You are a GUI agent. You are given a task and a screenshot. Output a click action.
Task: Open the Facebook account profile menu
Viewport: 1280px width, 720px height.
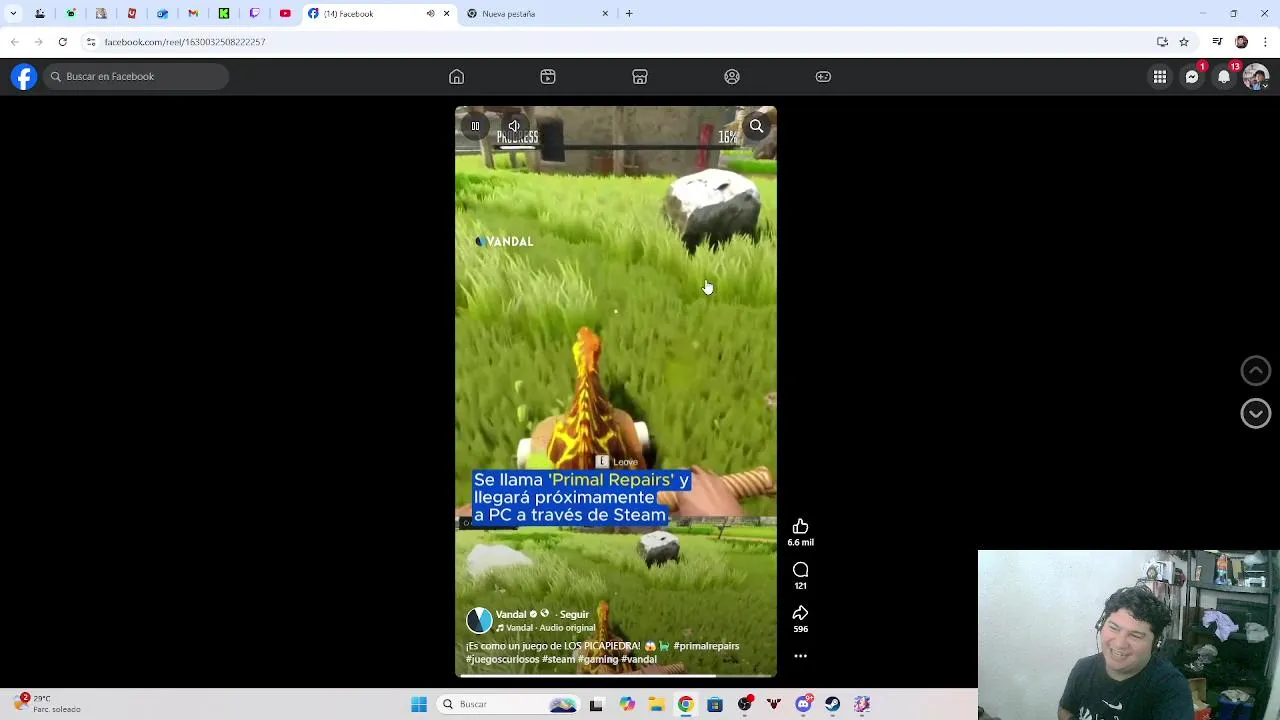point(1256,77)
